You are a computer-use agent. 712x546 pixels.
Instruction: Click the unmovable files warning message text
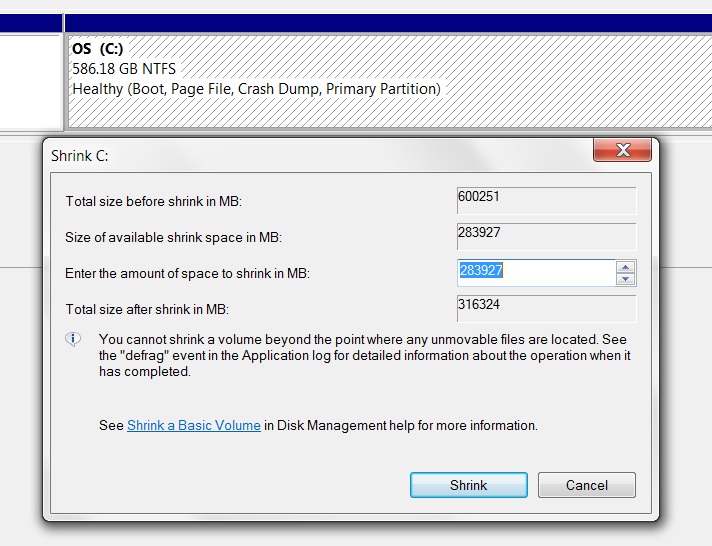[x=365, y=355]
